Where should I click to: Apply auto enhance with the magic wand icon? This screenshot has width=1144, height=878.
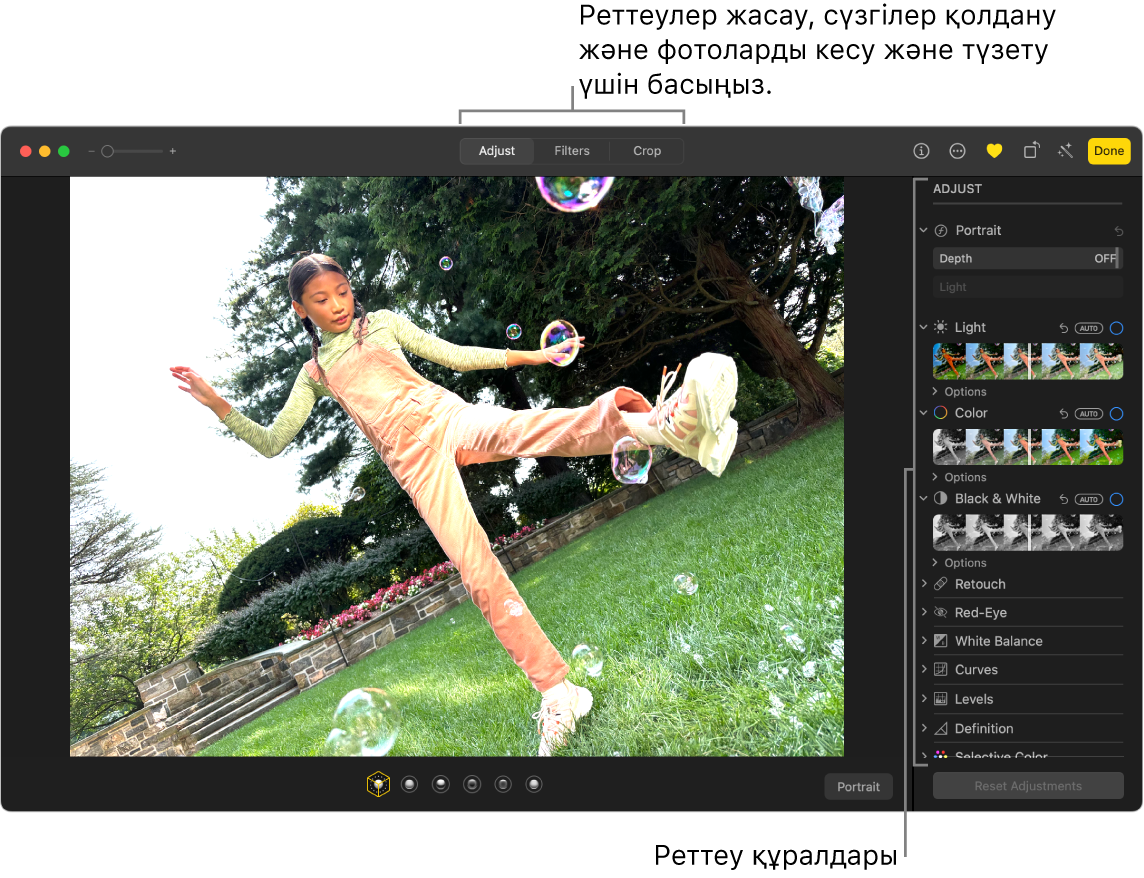[1065, 151]
